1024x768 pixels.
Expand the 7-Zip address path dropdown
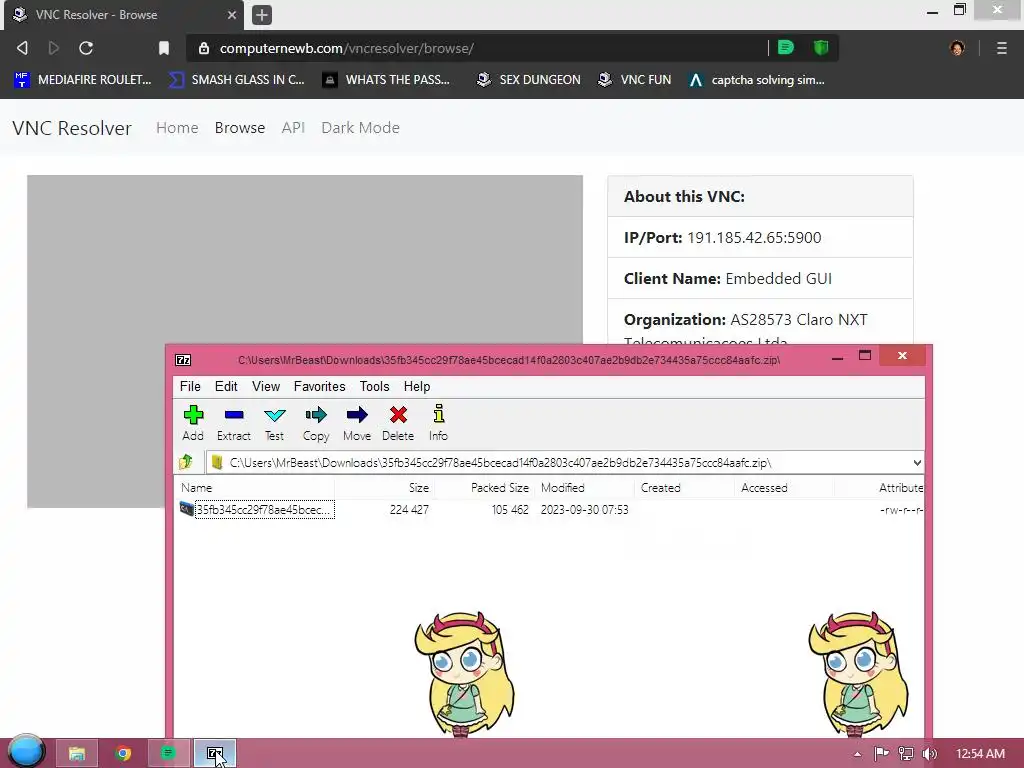917,462
